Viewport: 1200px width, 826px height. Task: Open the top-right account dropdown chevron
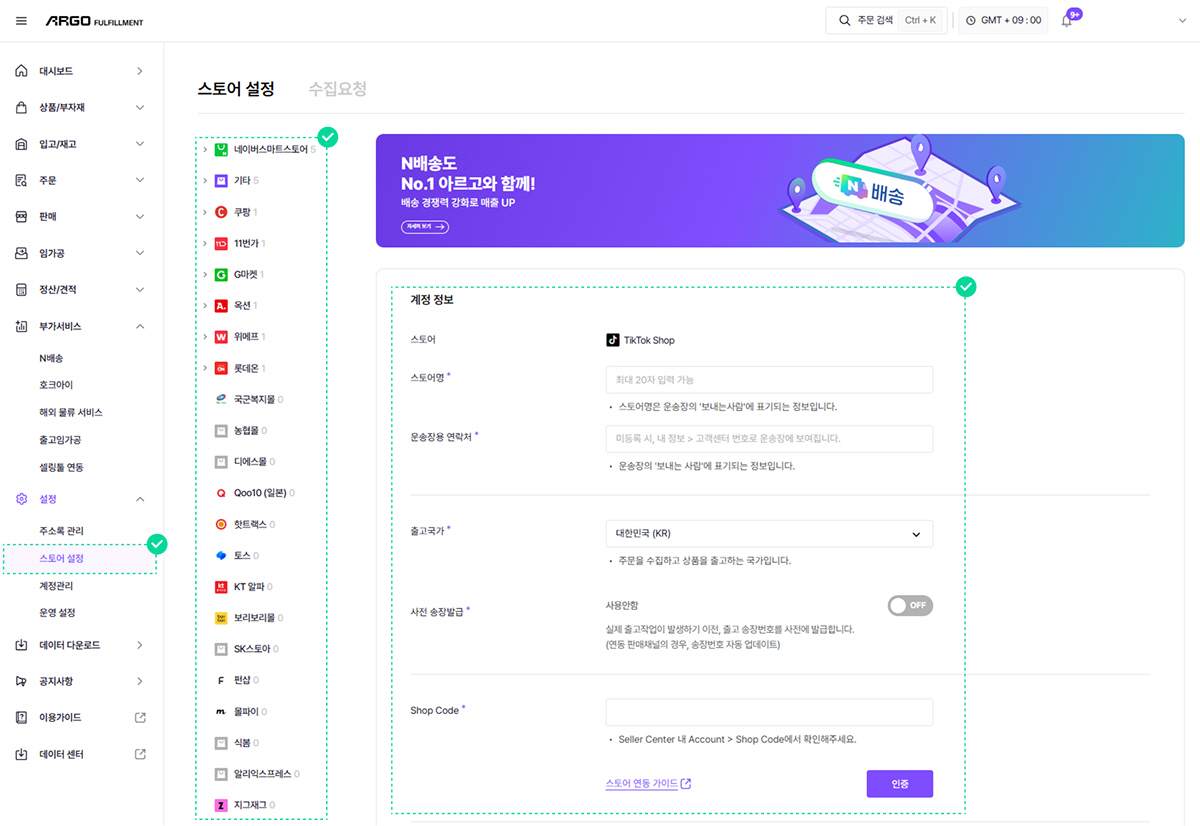coord(1182,21)
